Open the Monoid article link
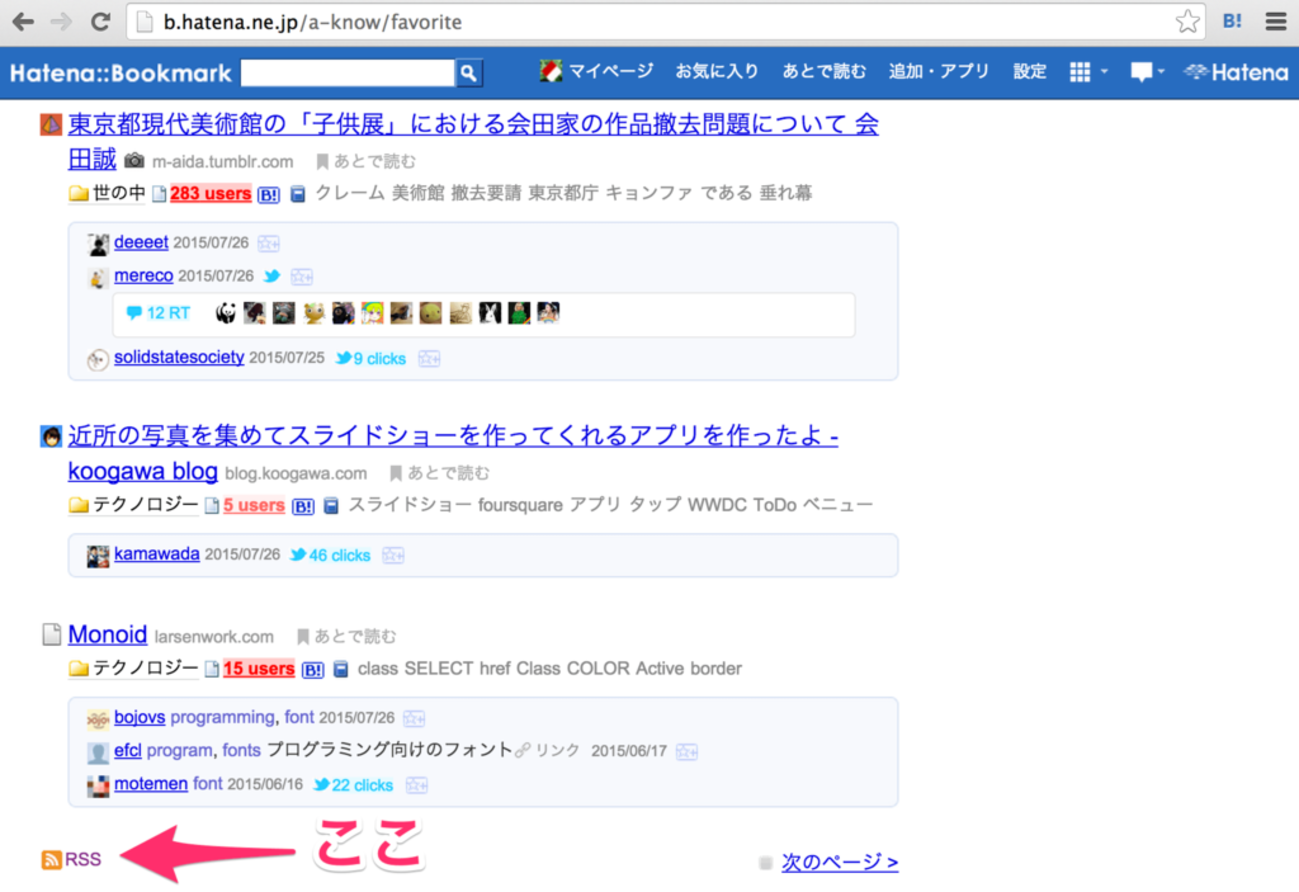The image size is (1299, 892). click(x=107, y=635)
